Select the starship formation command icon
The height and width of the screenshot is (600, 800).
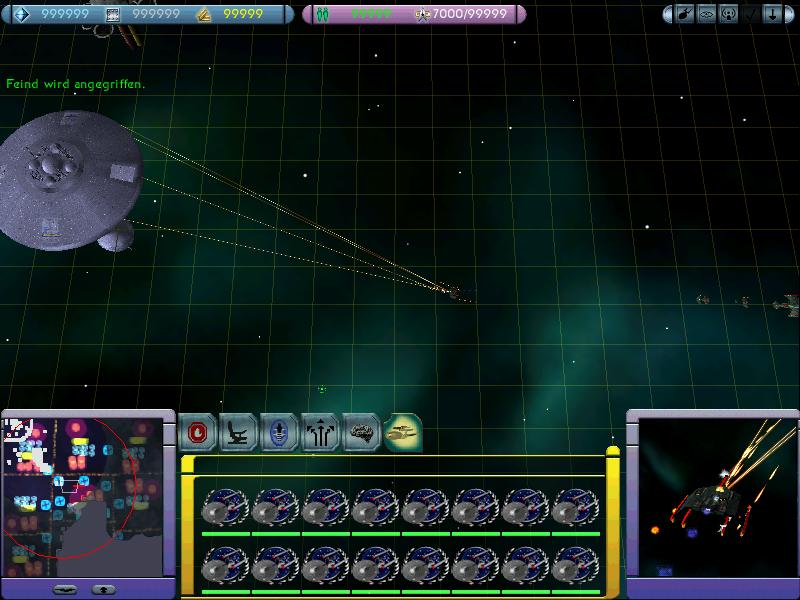click(403, 433)
